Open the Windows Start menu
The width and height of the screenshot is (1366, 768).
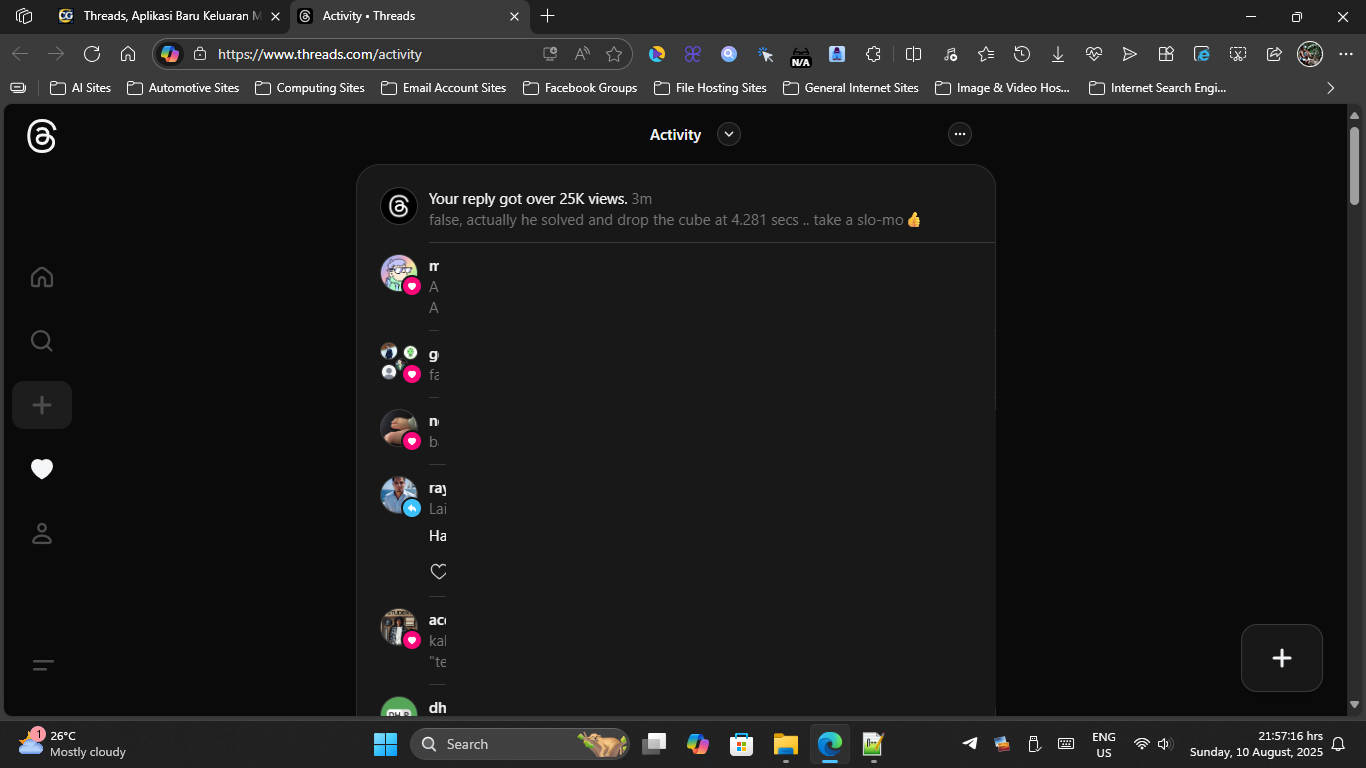385,744
